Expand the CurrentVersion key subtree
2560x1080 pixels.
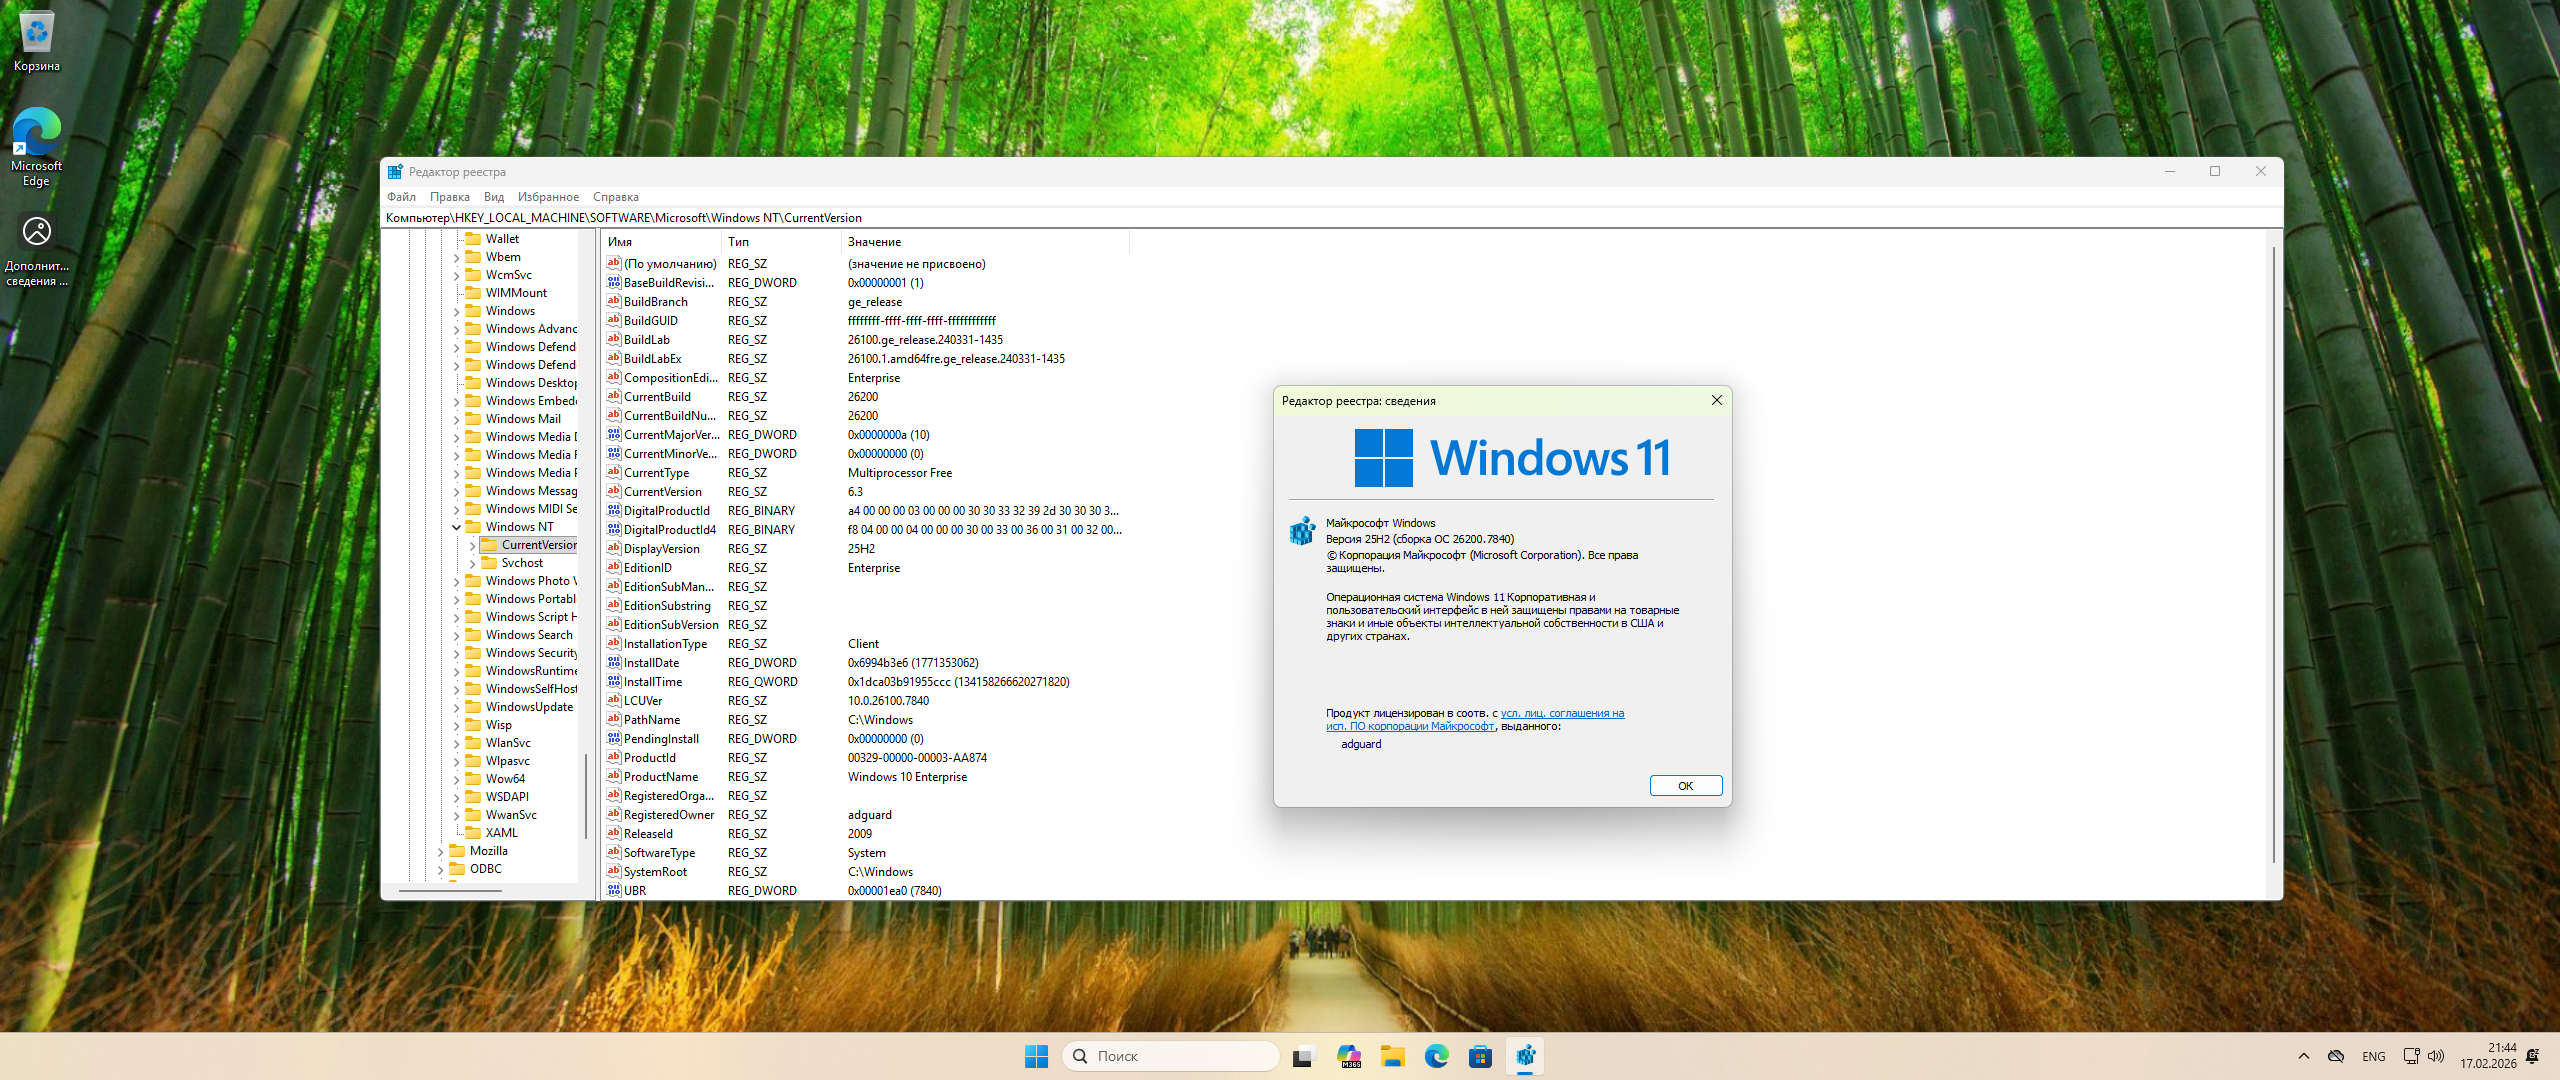[472, 545]
